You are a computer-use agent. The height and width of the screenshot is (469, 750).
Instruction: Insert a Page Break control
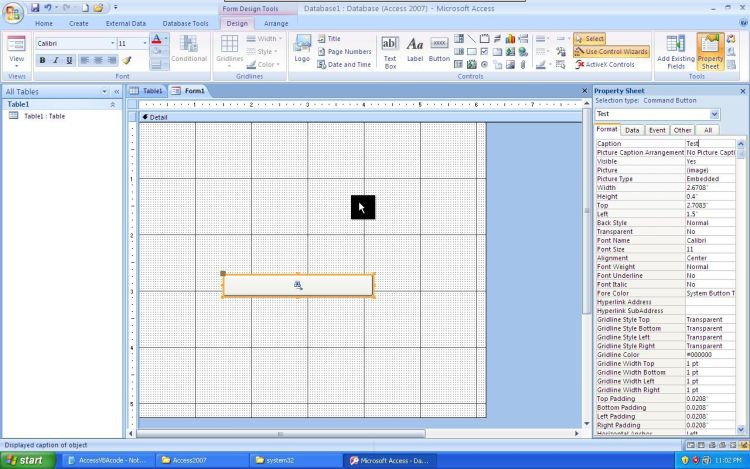pos(523,38)
